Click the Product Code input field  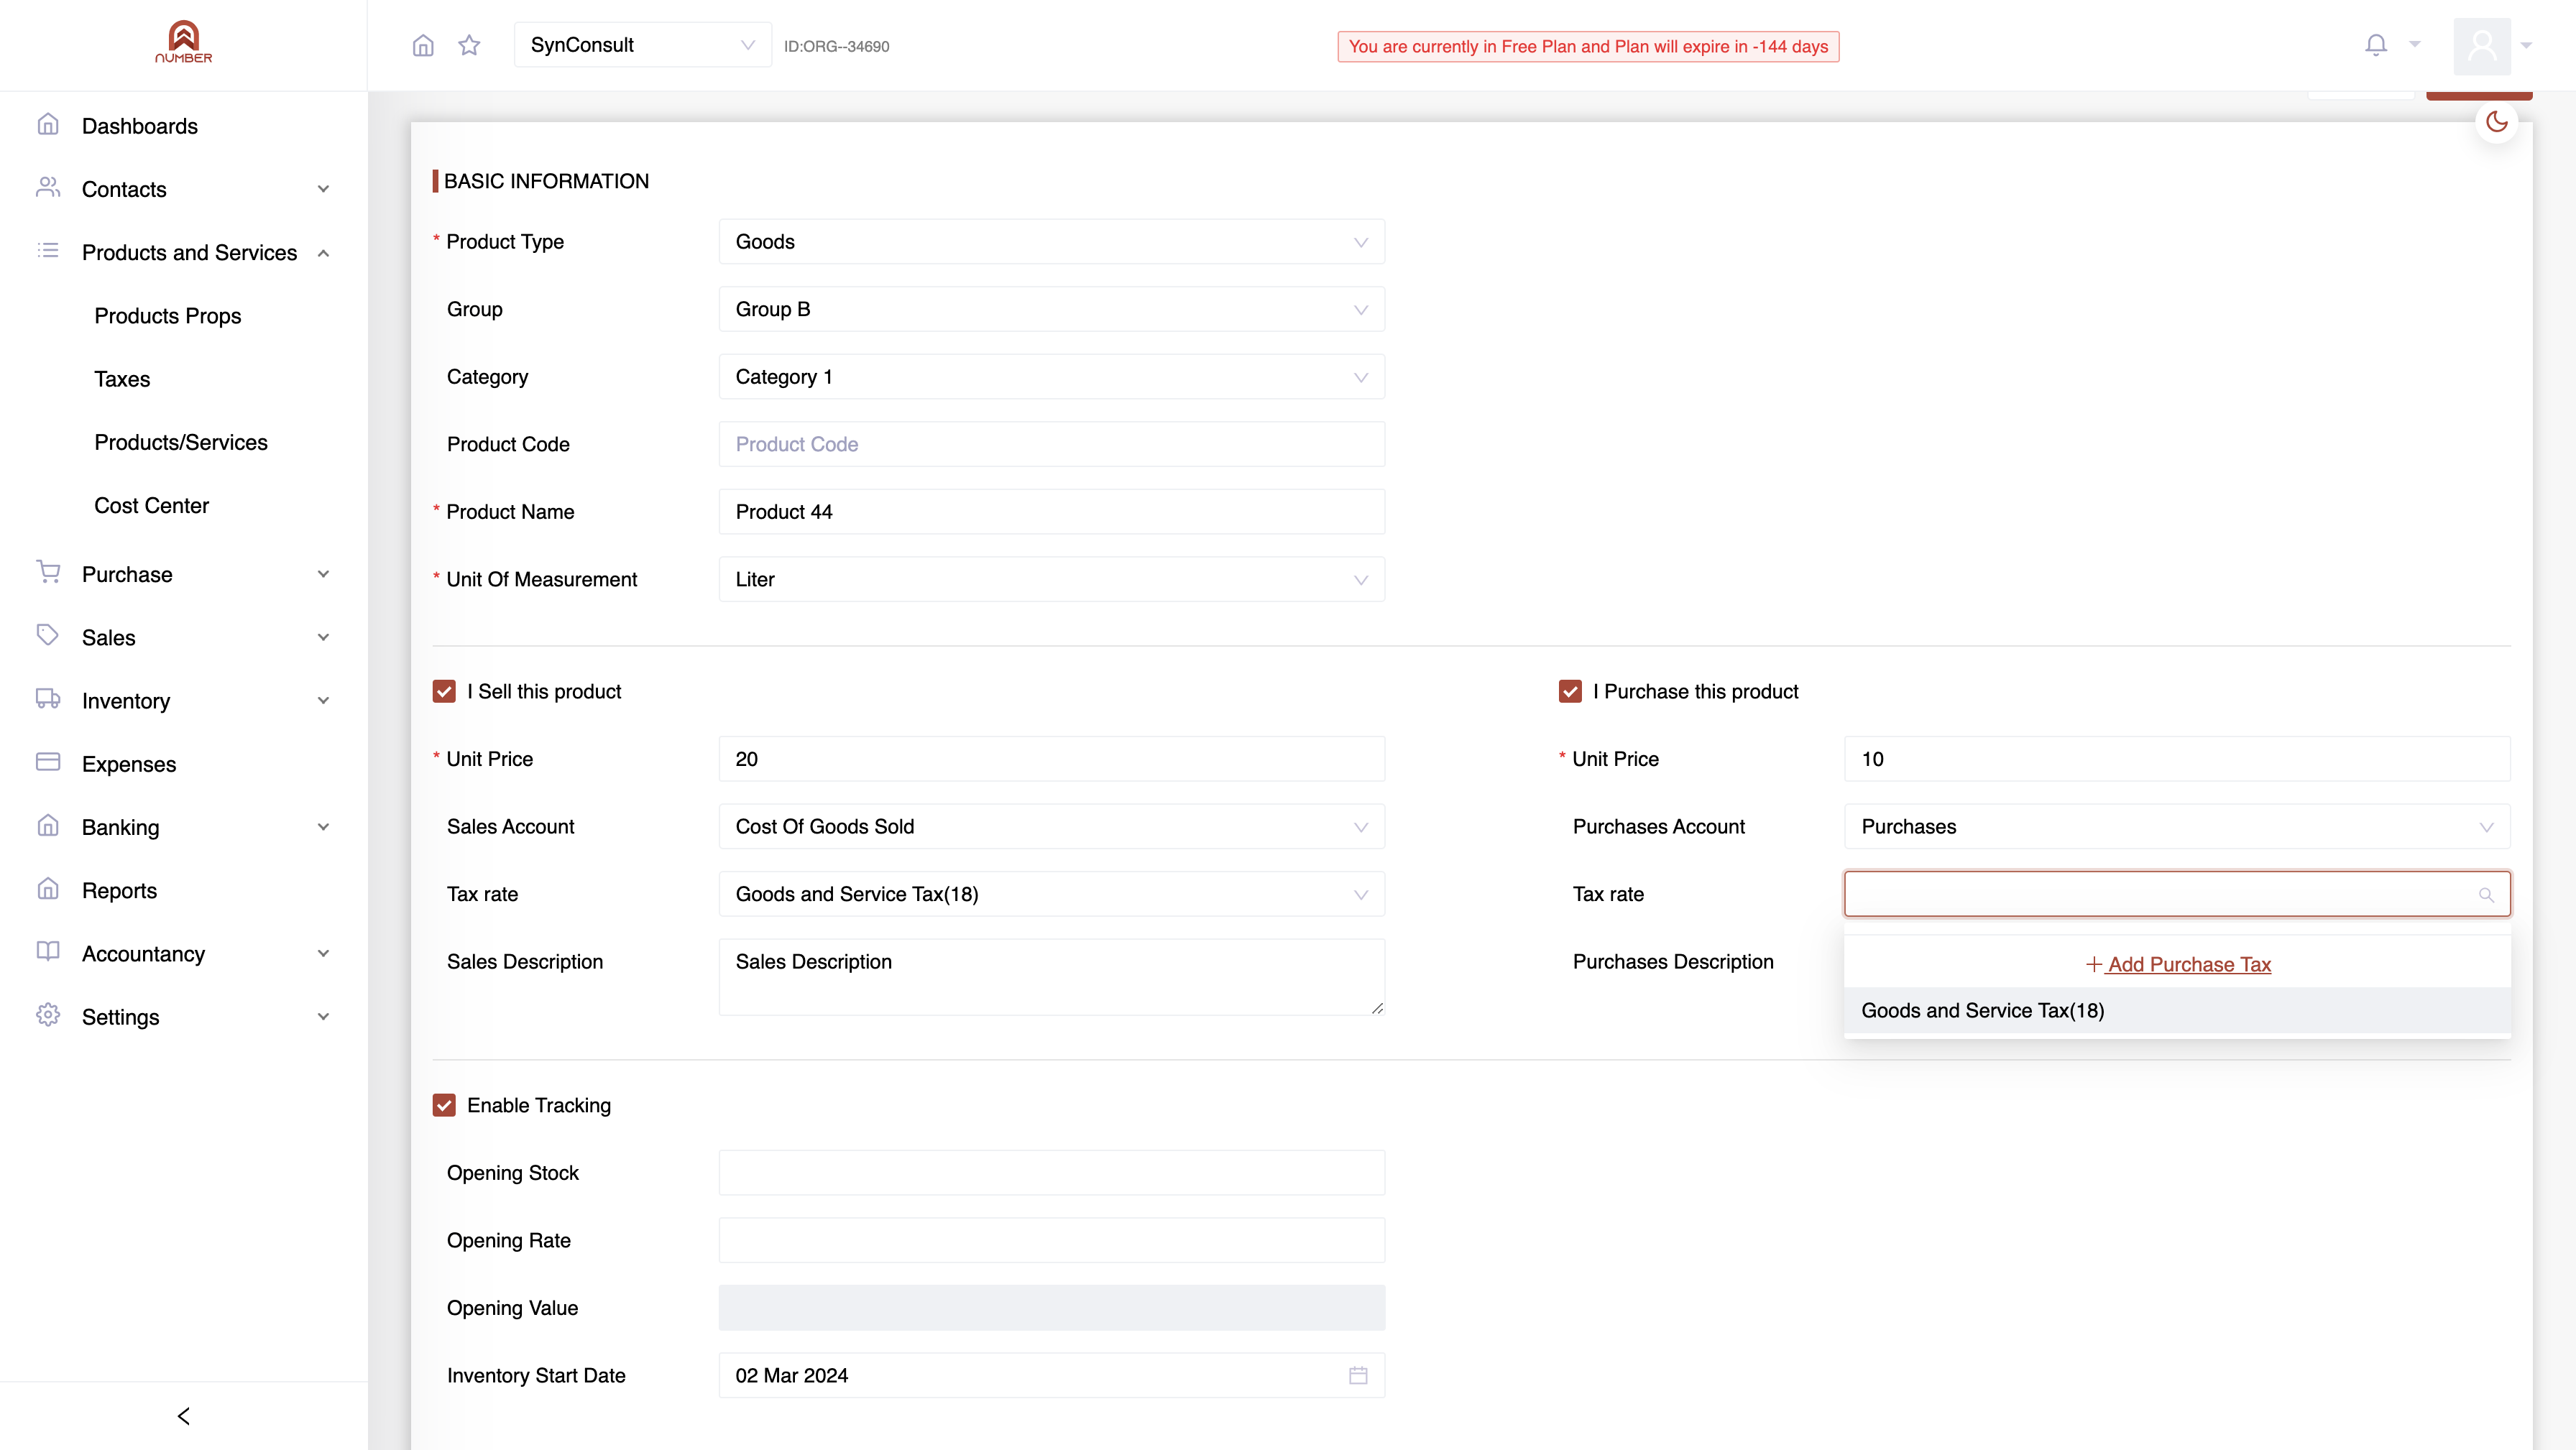[1051, 444]
